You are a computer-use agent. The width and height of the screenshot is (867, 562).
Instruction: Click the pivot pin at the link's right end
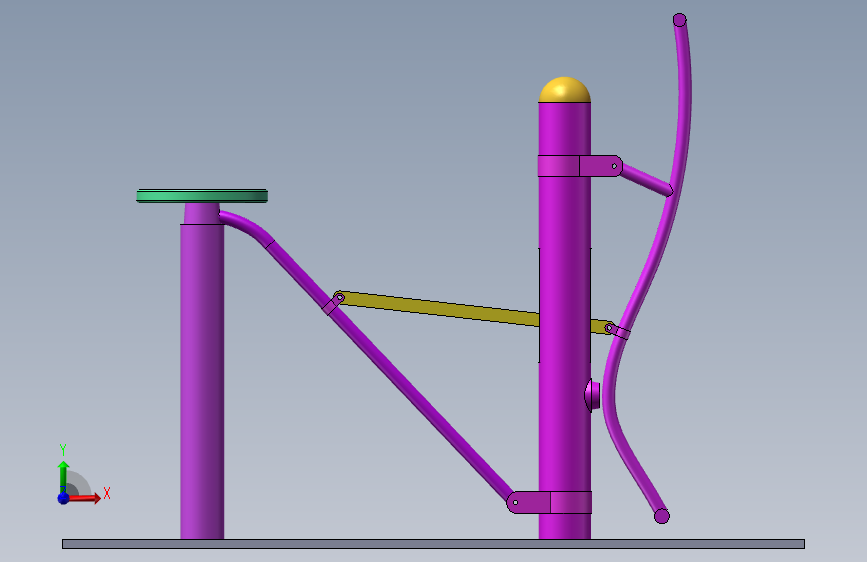[609, 328]
